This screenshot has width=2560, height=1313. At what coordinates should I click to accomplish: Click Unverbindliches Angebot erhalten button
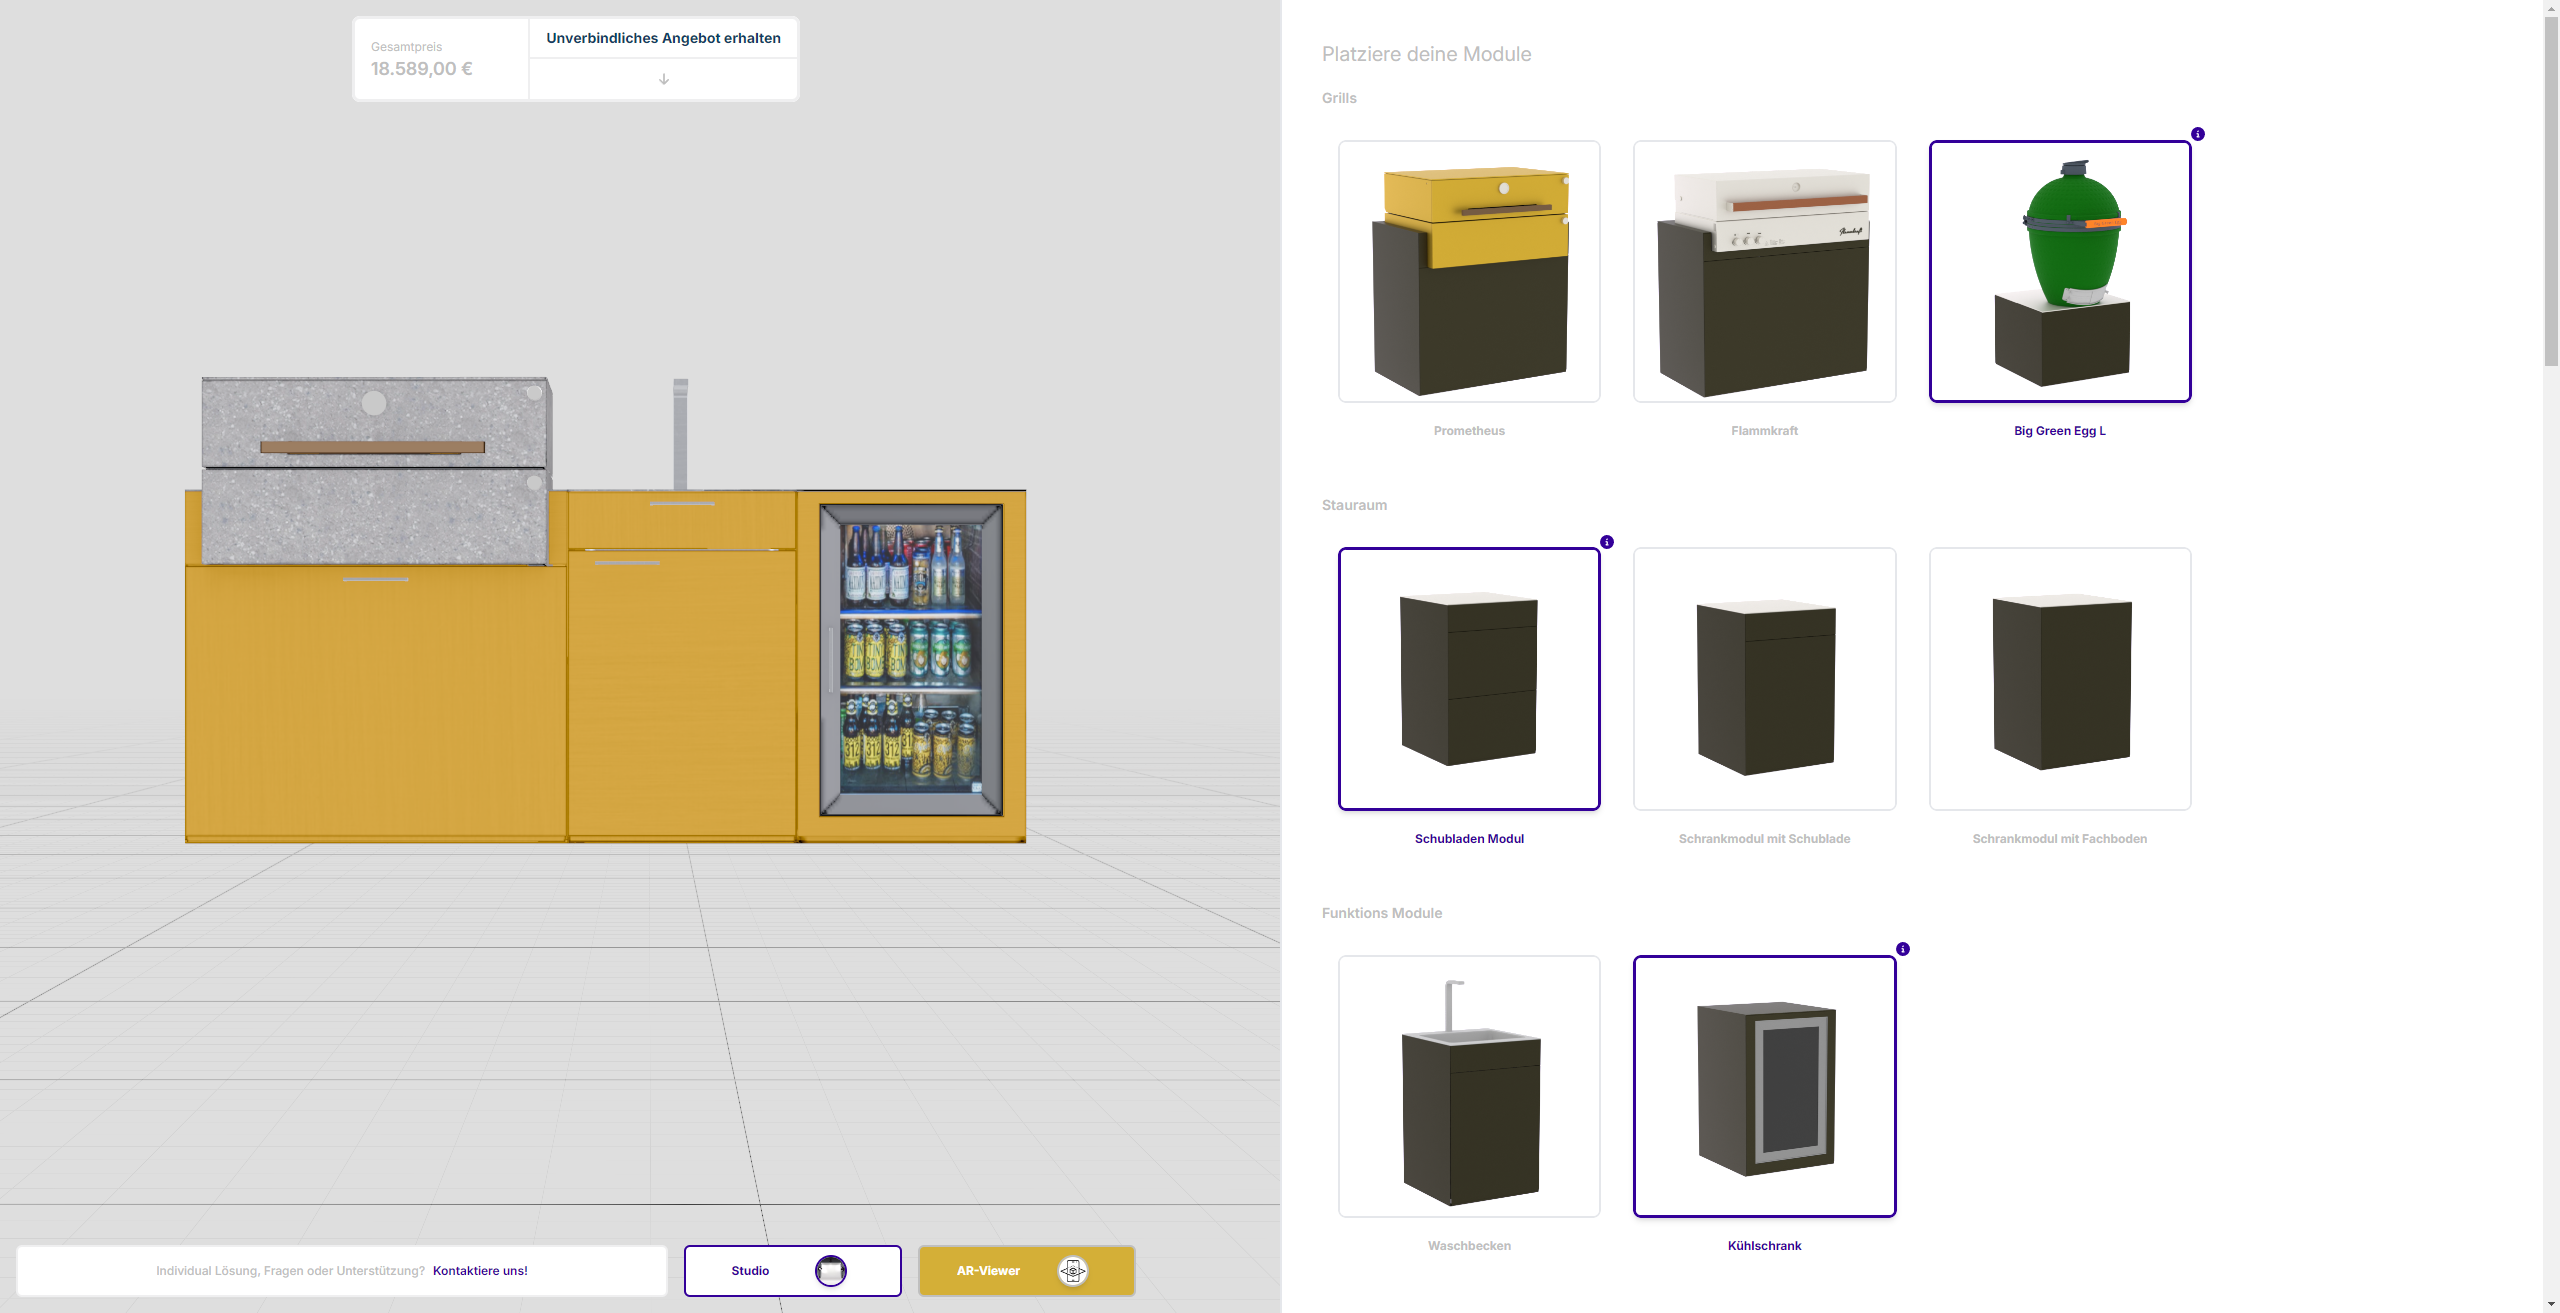click(x=663, y=38)
